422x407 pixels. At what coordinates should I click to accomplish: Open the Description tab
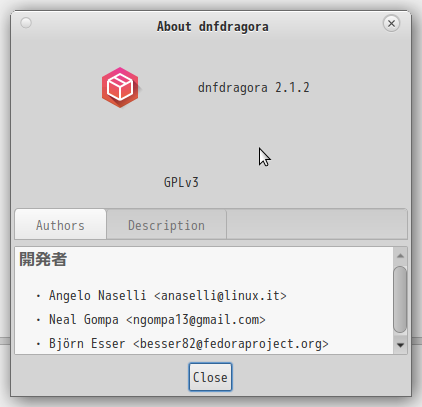pos(166,225)
